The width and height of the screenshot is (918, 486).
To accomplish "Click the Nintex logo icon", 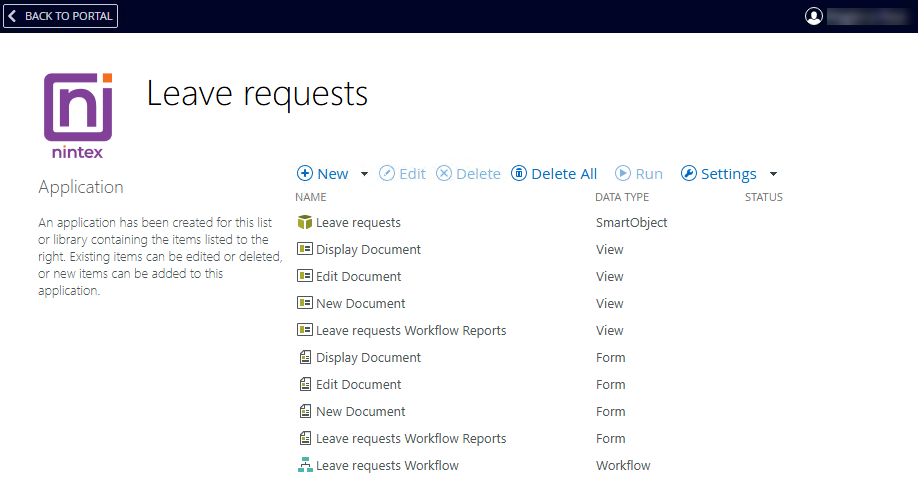I will pyautogui.click(x=78, y=115).
